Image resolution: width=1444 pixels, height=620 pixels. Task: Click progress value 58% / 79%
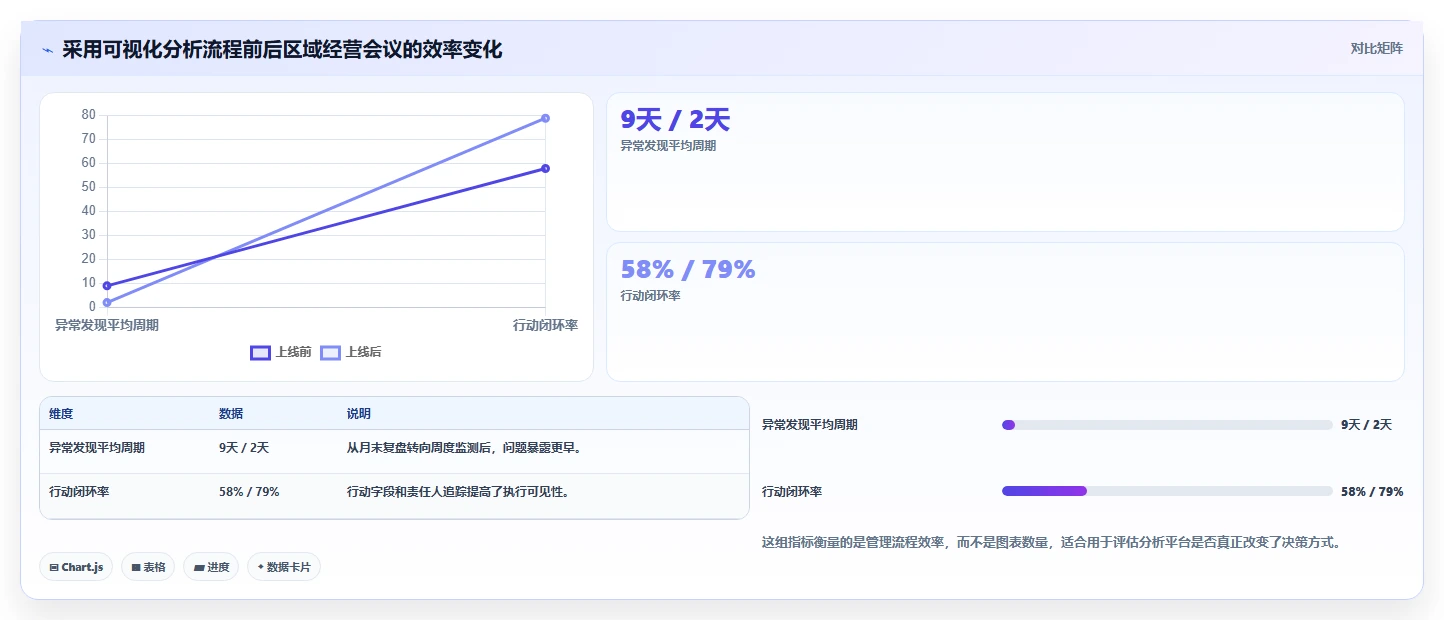1372,492
